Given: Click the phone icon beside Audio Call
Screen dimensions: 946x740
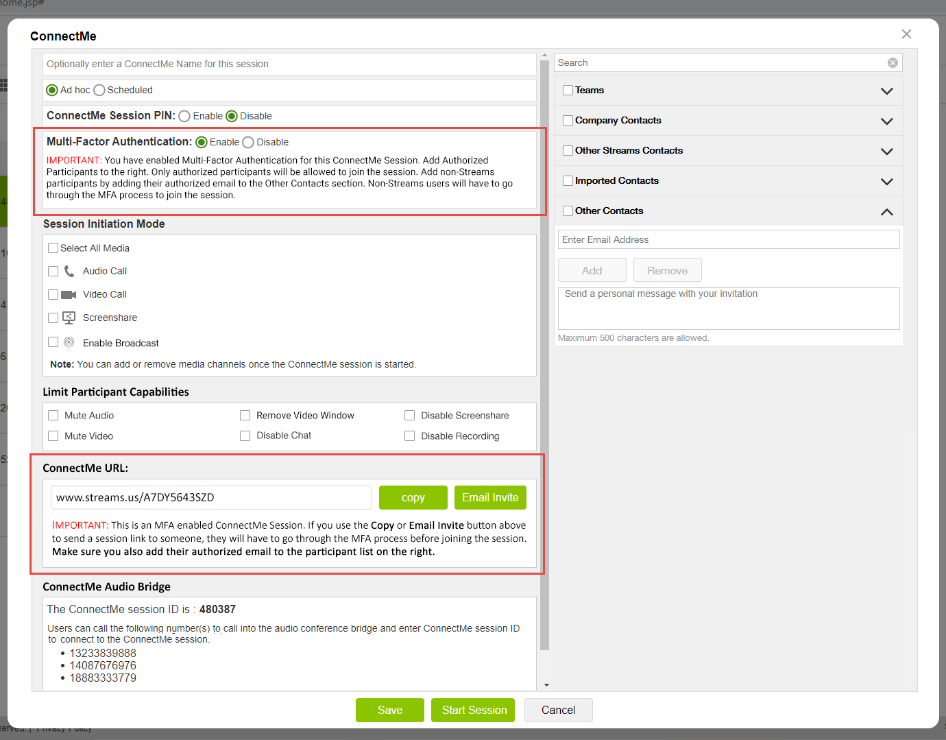Looking at the screenshot, I should (69, 271).
